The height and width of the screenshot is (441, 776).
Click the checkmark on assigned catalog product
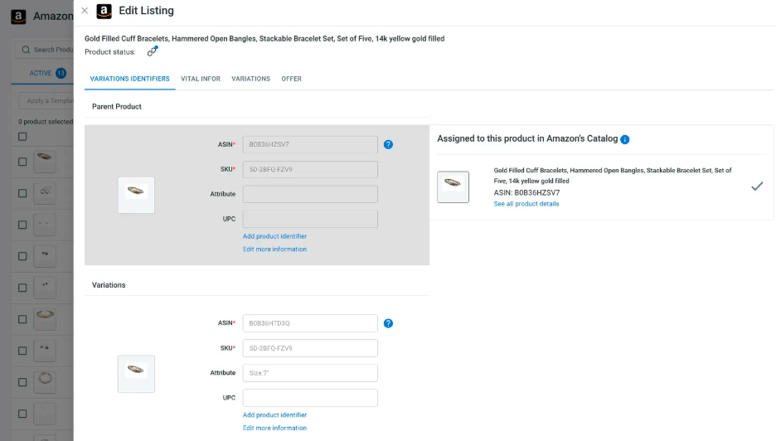point(757,187)
